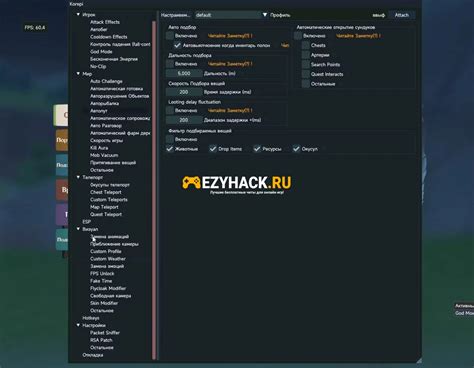Open Свободная камера in the tree
Screen dimensions: 474x368
(x=110, y=296)
